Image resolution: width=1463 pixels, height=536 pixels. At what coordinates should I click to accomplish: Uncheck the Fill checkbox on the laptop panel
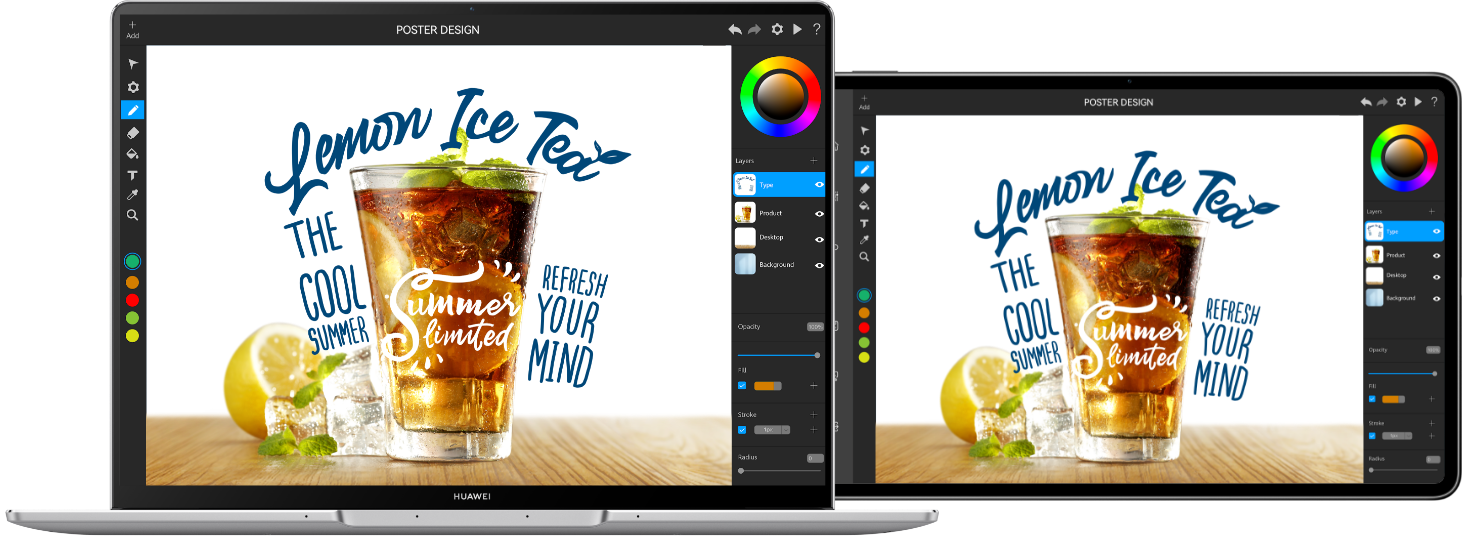742,385
